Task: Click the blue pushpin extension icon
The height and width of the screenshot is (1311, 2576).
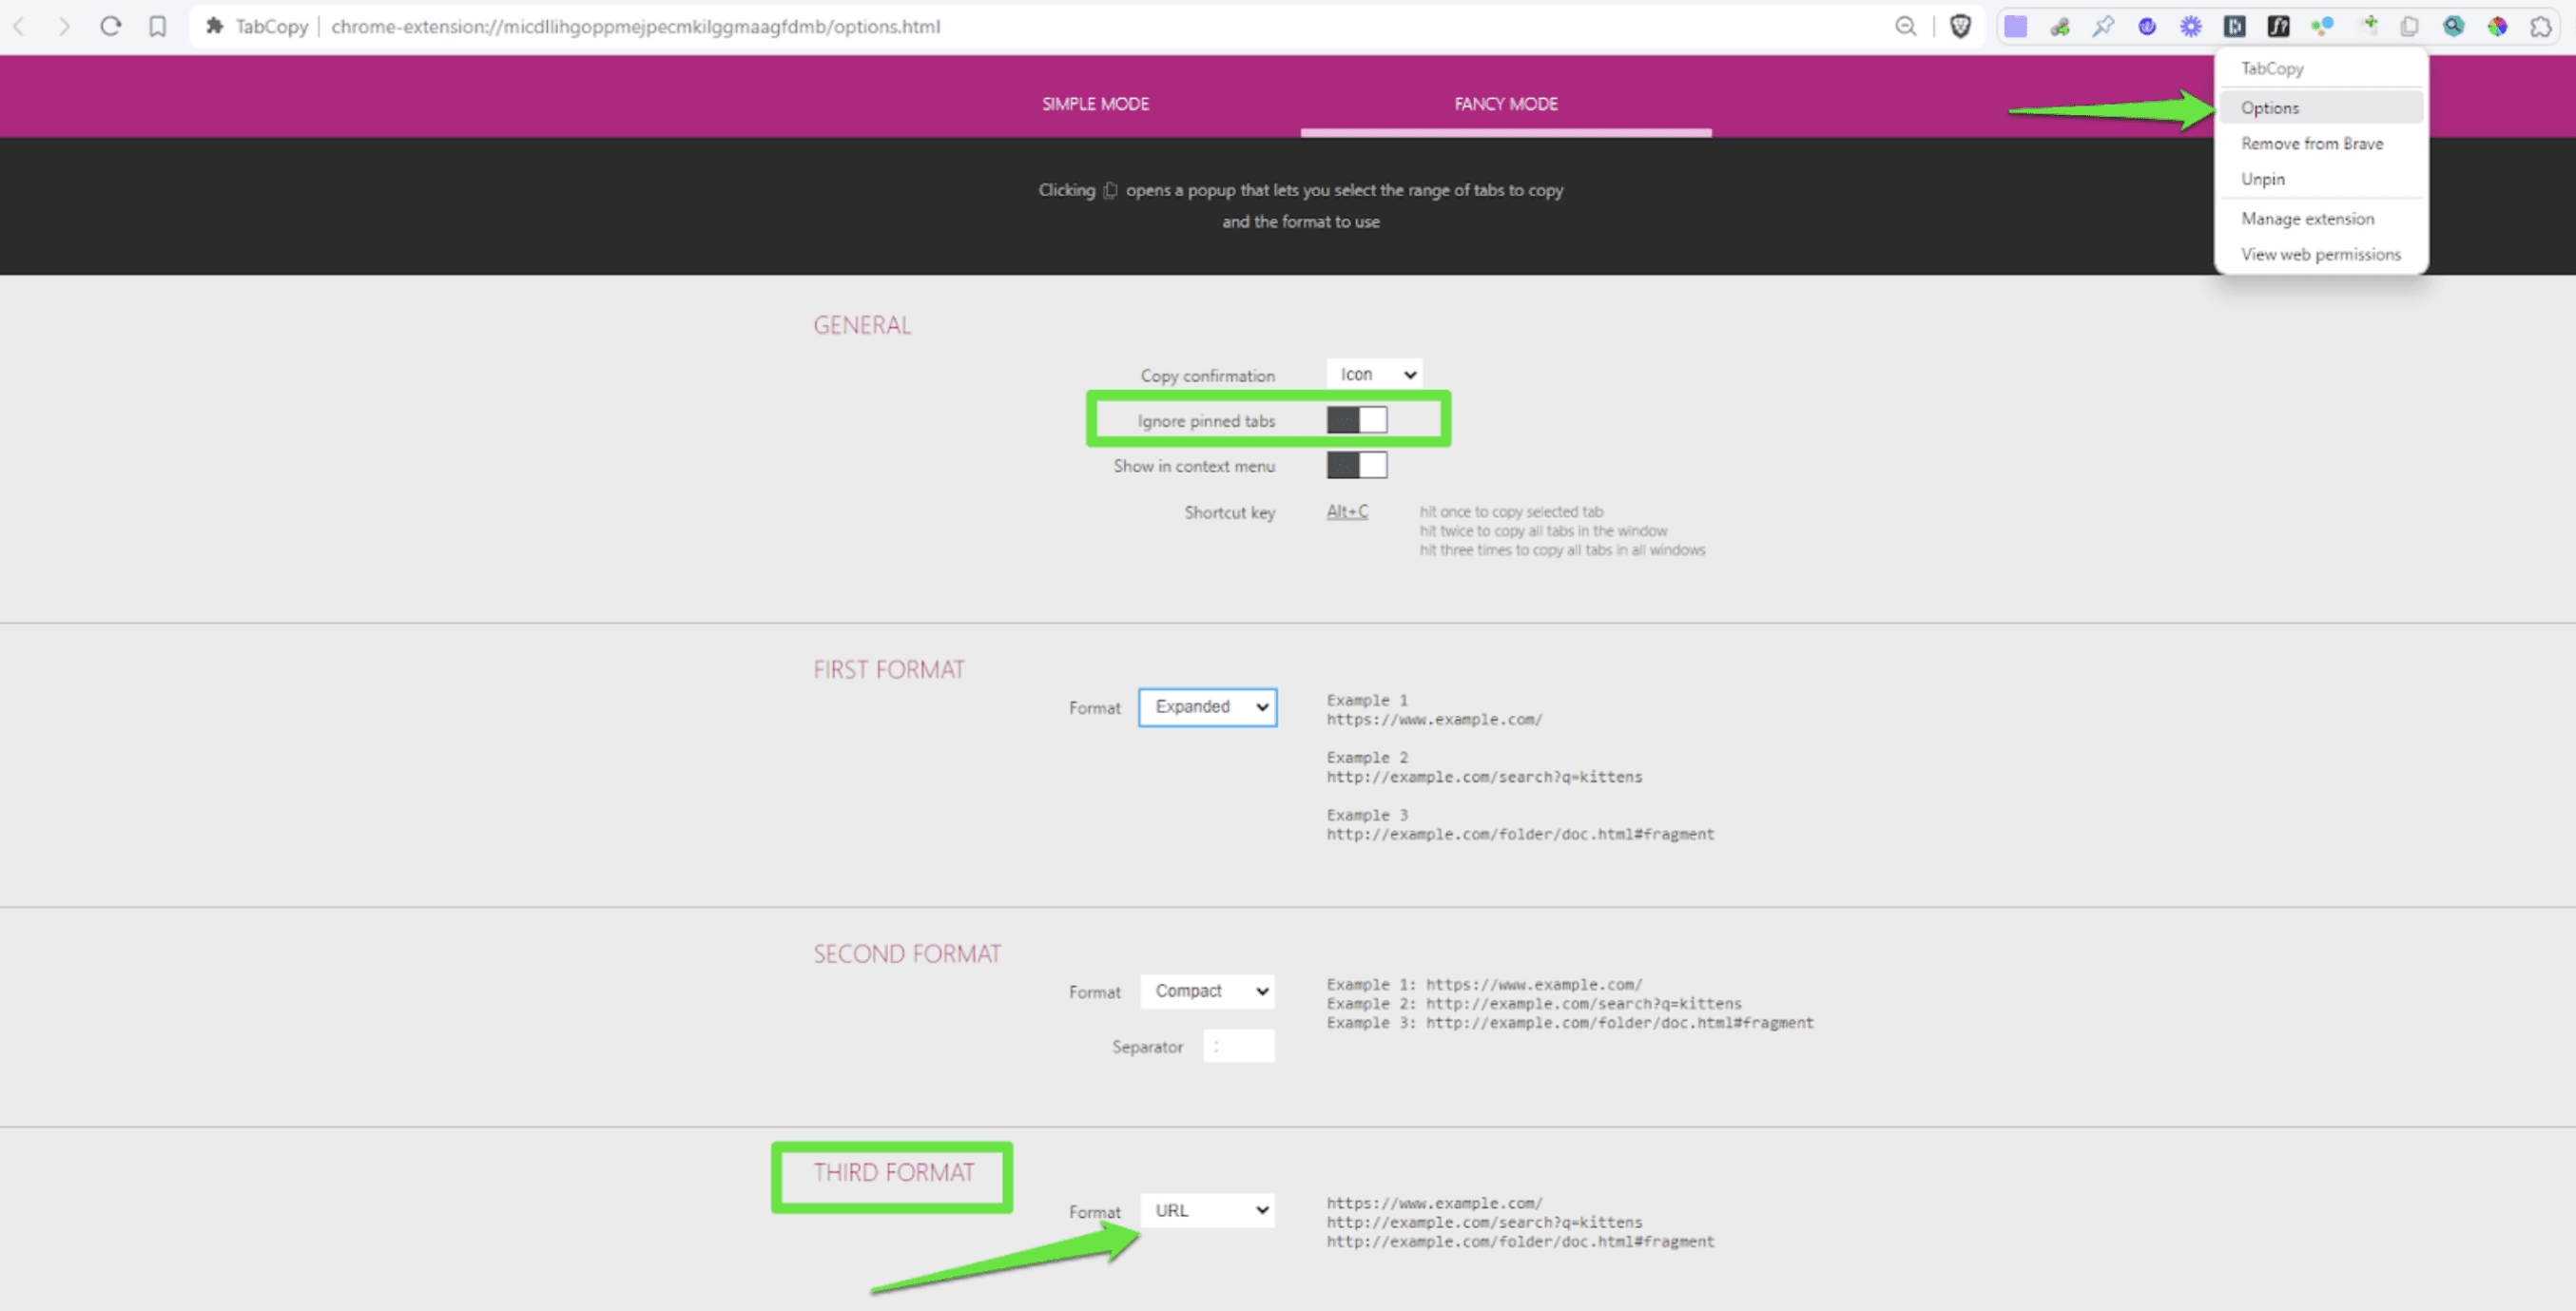Action: [2103, 27]
